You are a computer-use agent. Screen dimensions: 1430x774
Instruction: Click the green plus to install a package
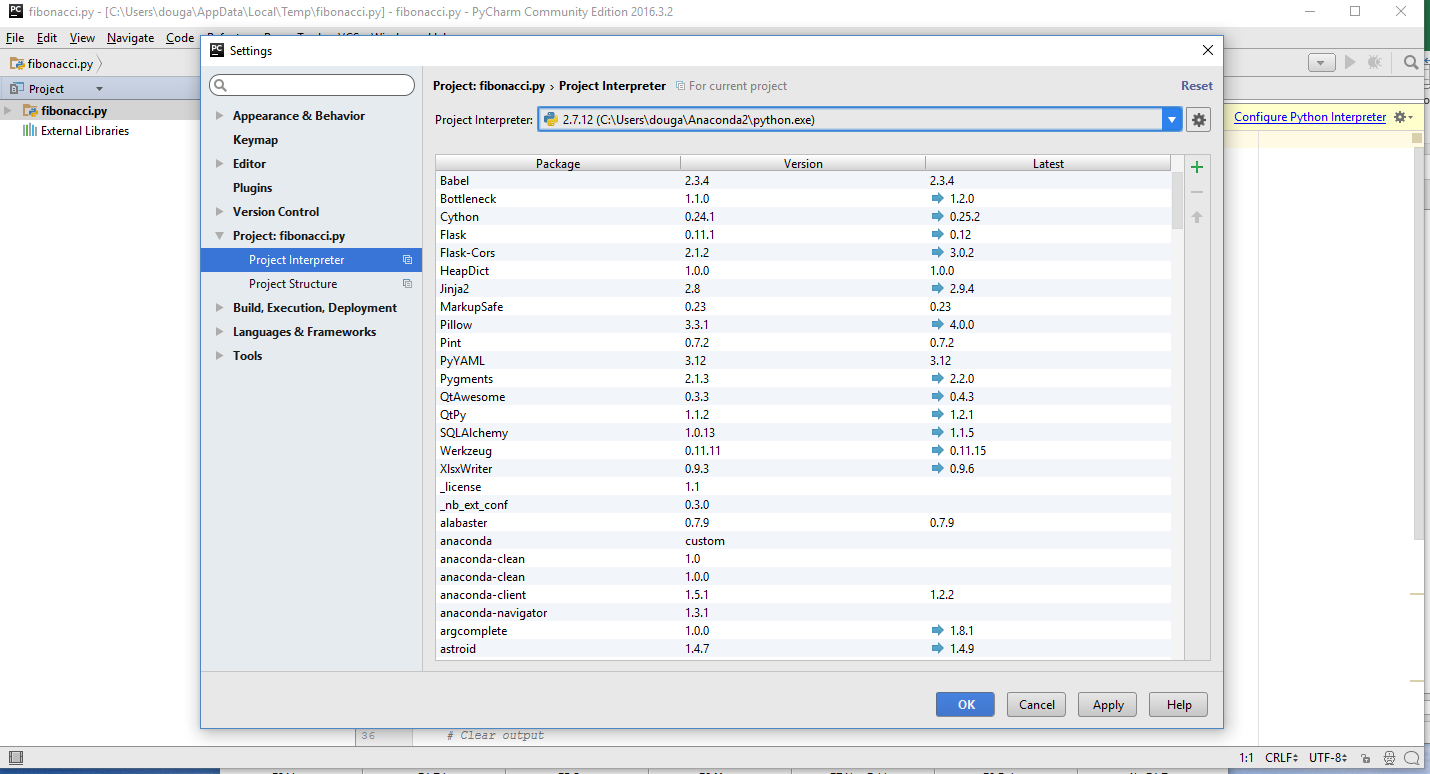[x=1196, y=167]
